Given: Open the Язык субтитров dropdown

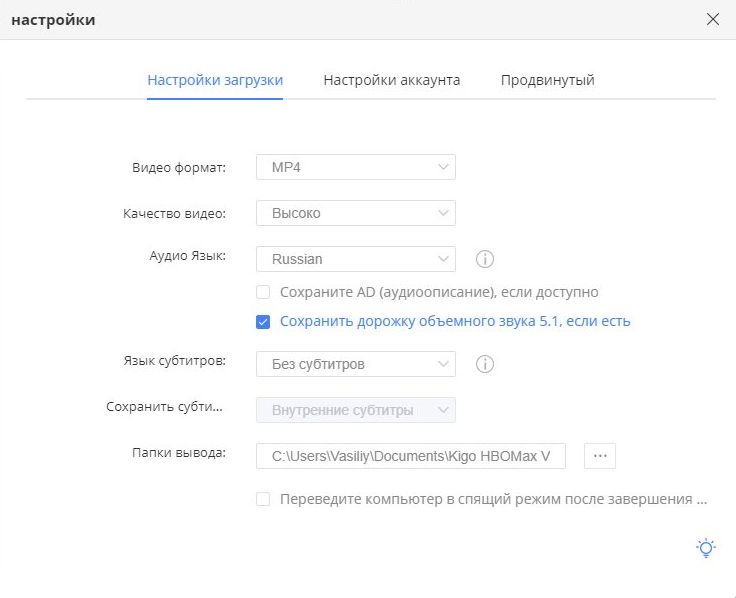Looking at the screenshot, I should 356,364.
